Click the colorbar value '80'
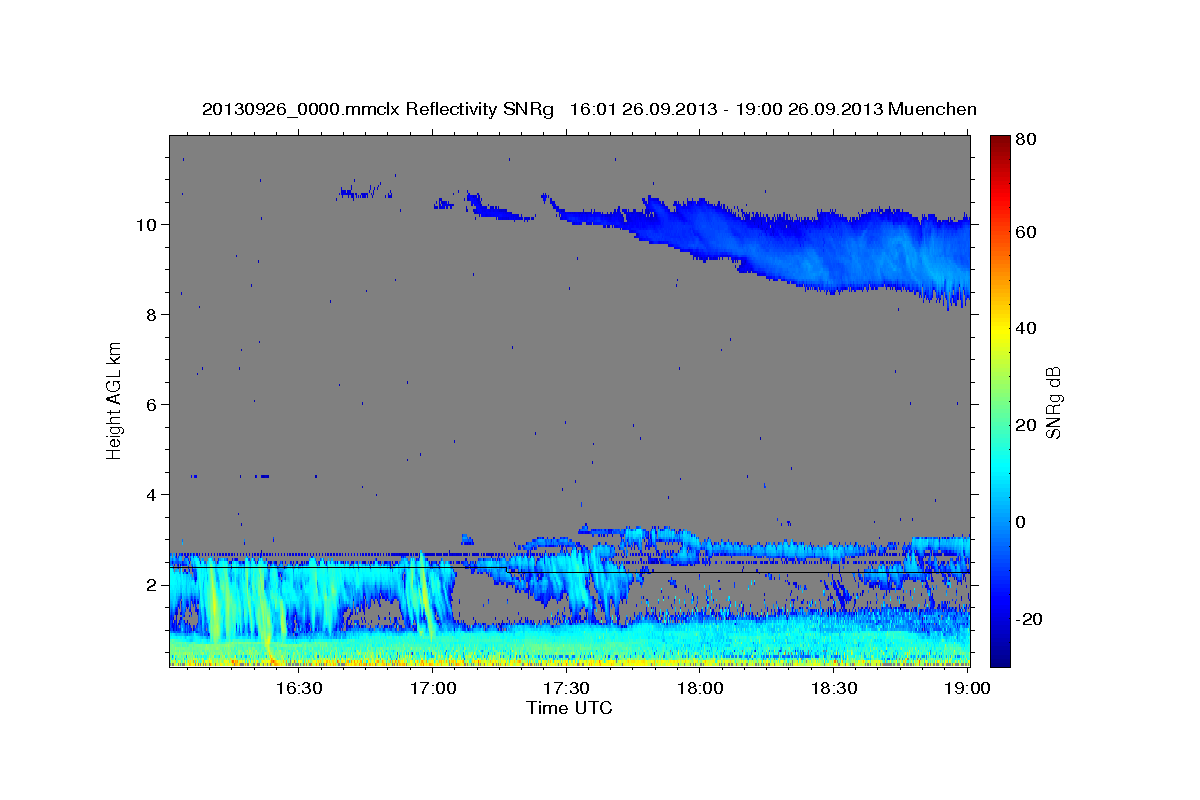 click(1028, 140)
